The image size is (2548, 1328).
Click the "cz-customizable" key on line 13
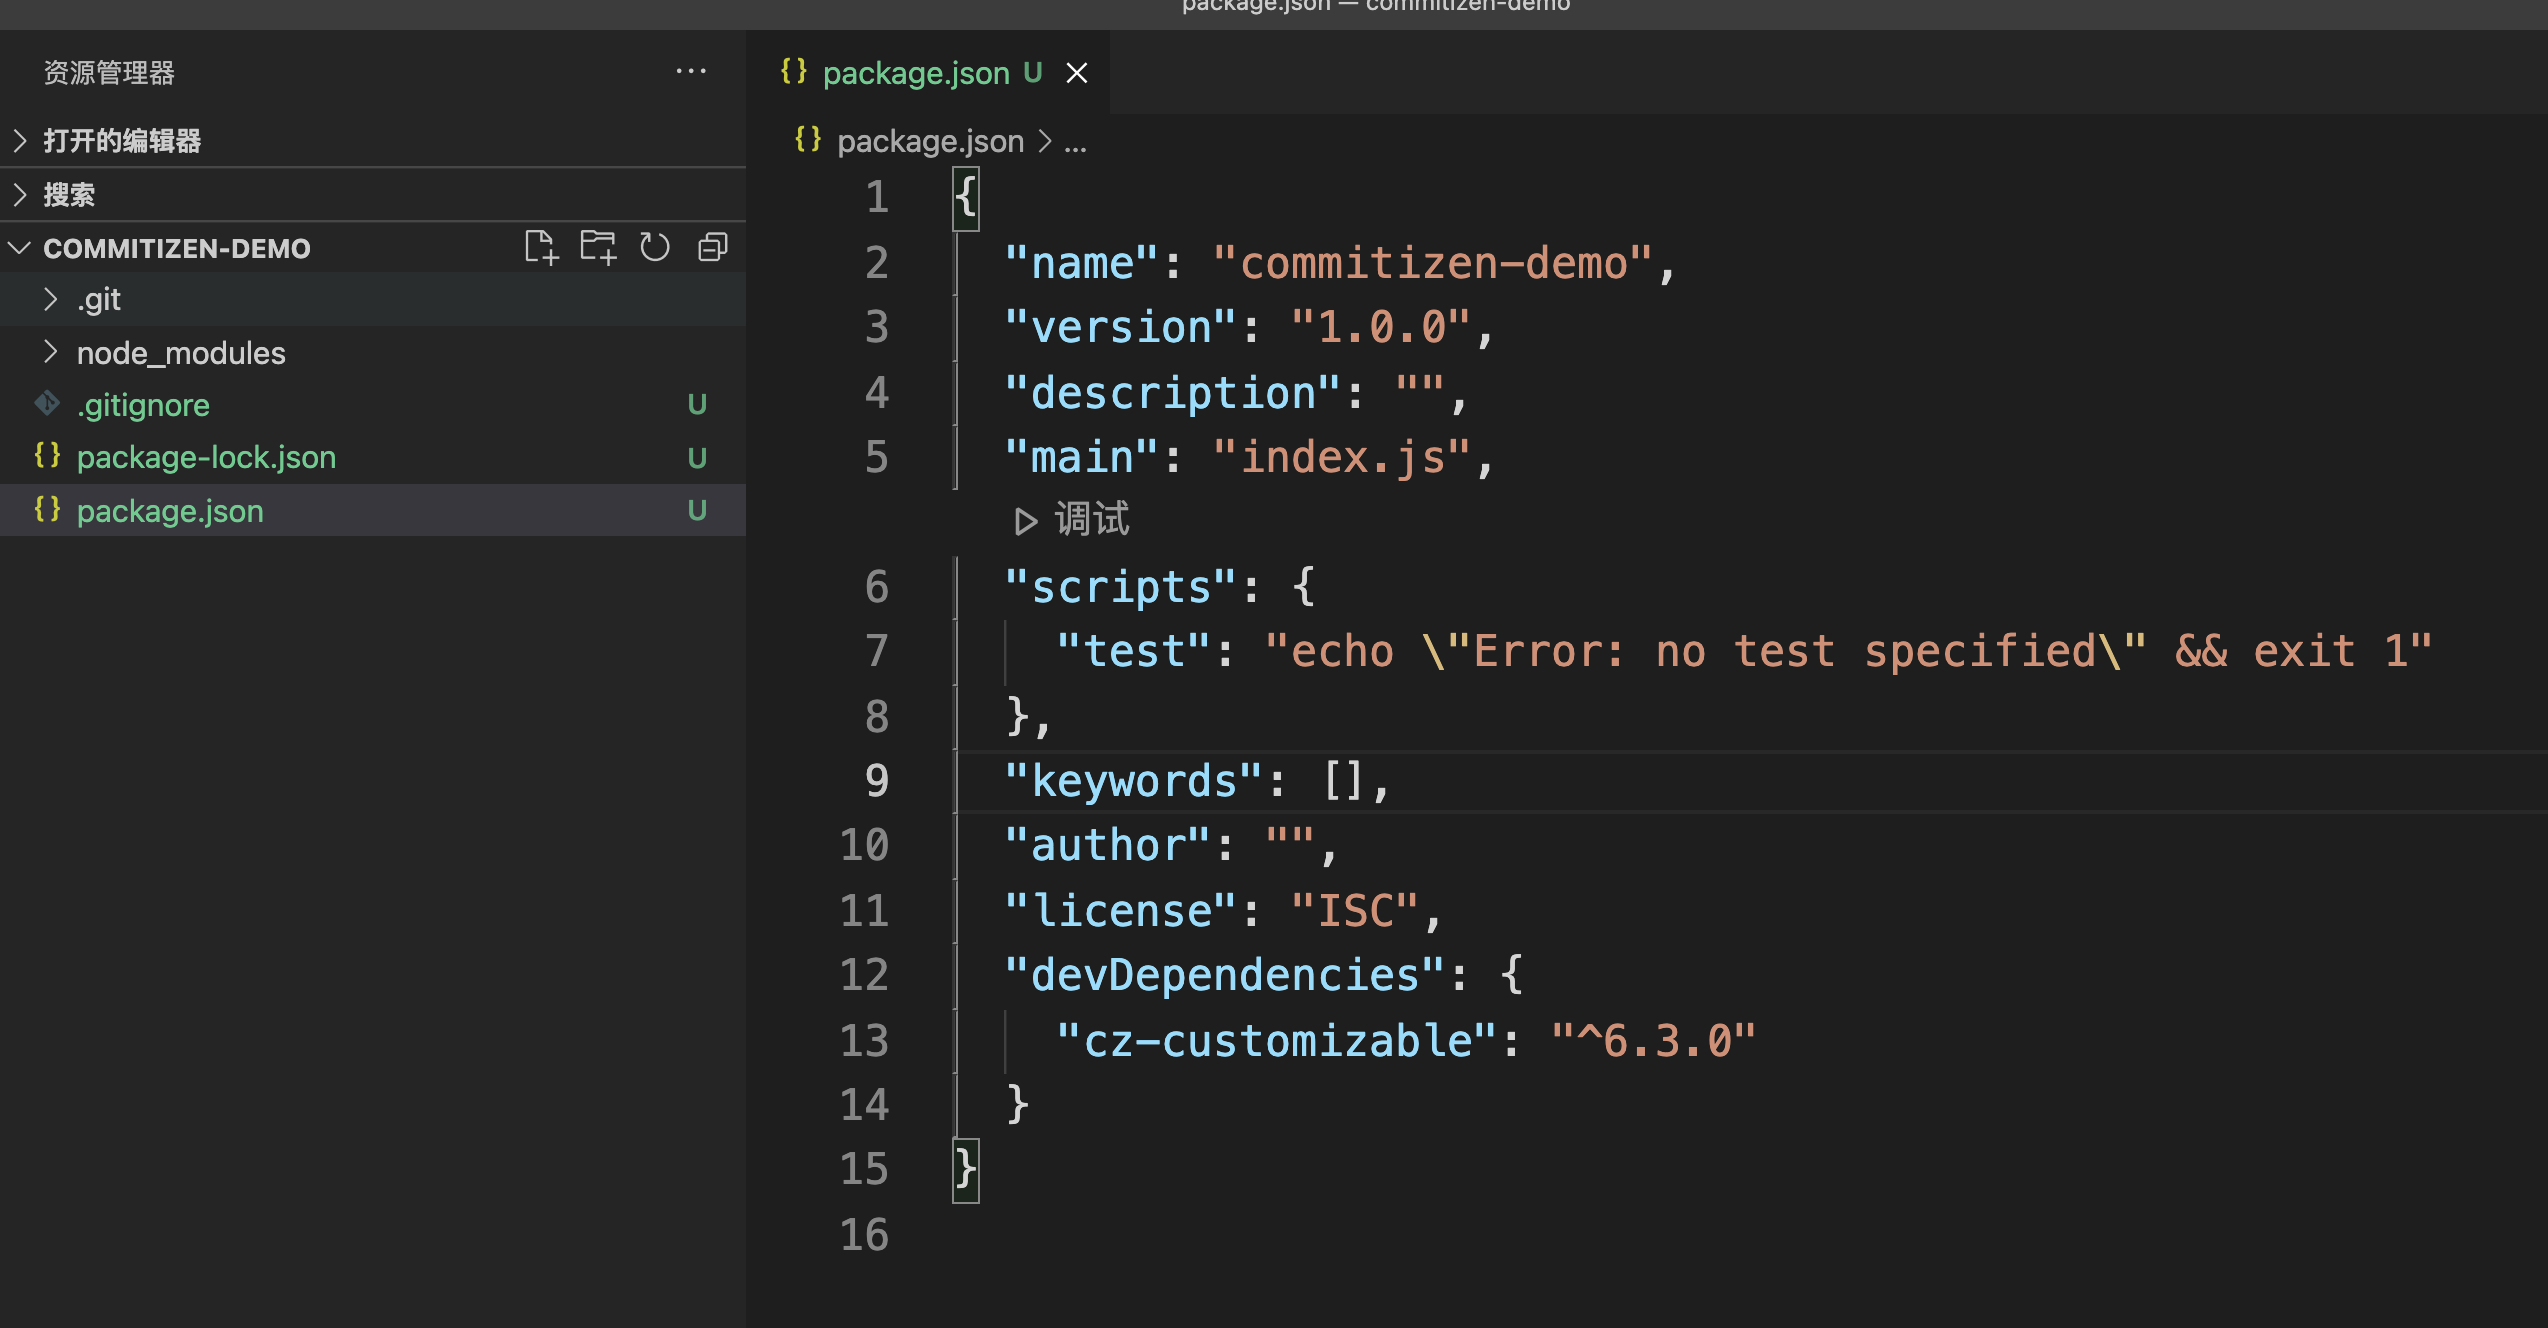click(1276, 1041)
